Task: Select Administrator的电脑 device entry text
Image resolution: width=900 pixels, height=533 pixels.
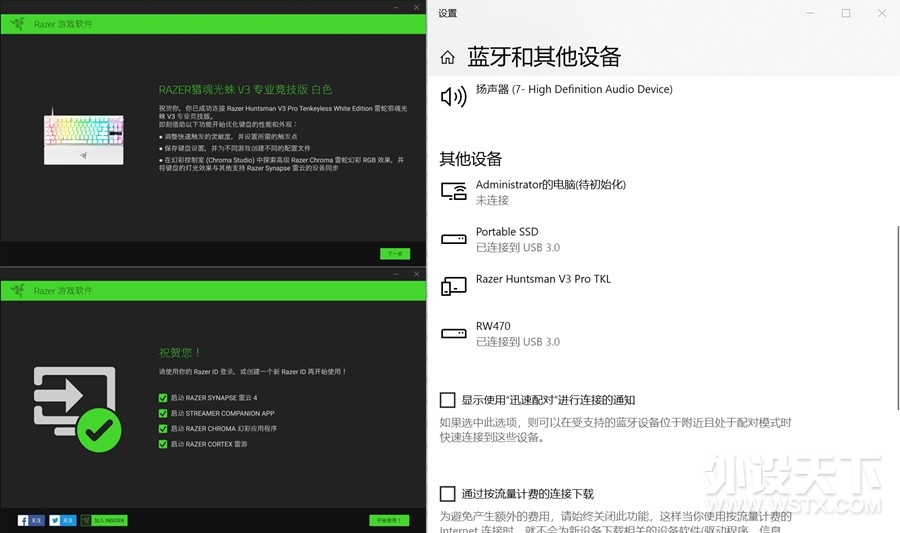Action: (x=550, y=185)
